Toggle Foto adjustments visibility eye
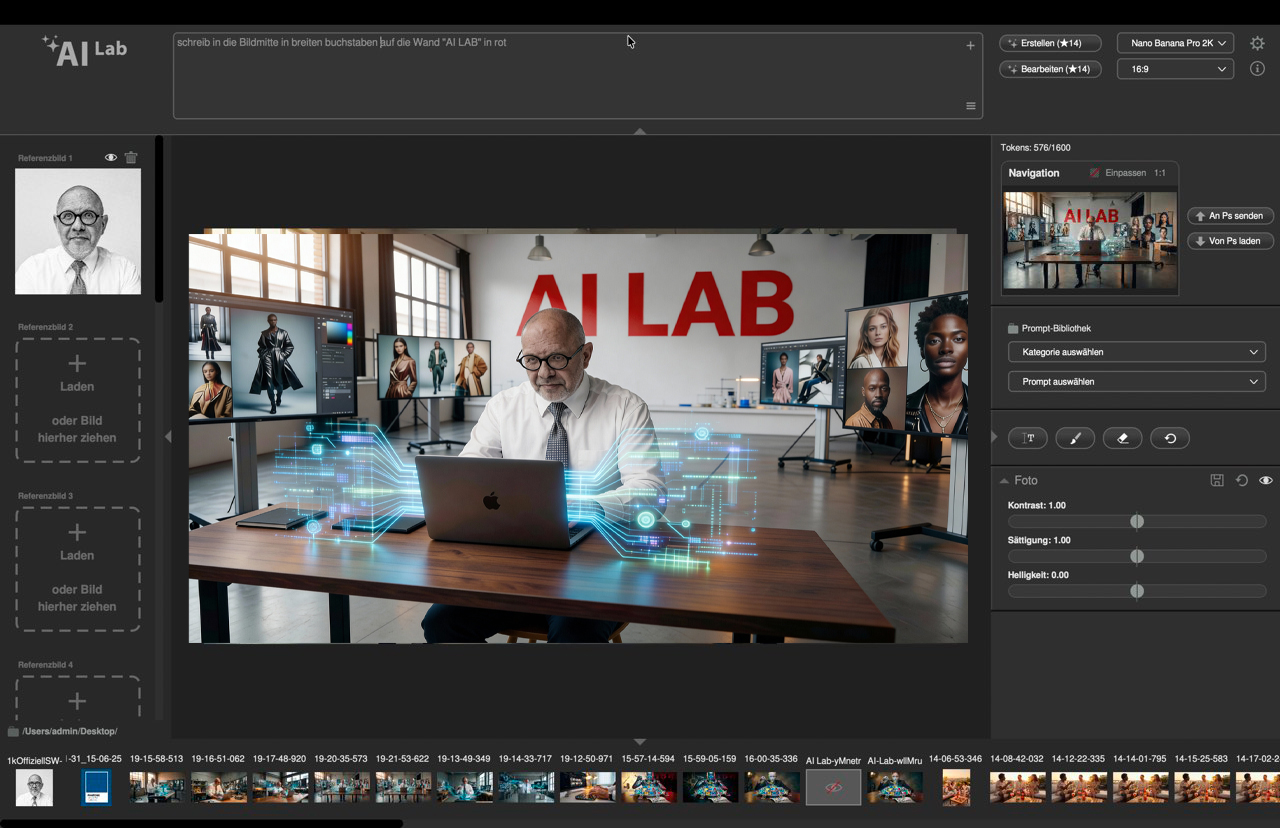Screen dimensions: 1280x828 (x=1265, y=481)
